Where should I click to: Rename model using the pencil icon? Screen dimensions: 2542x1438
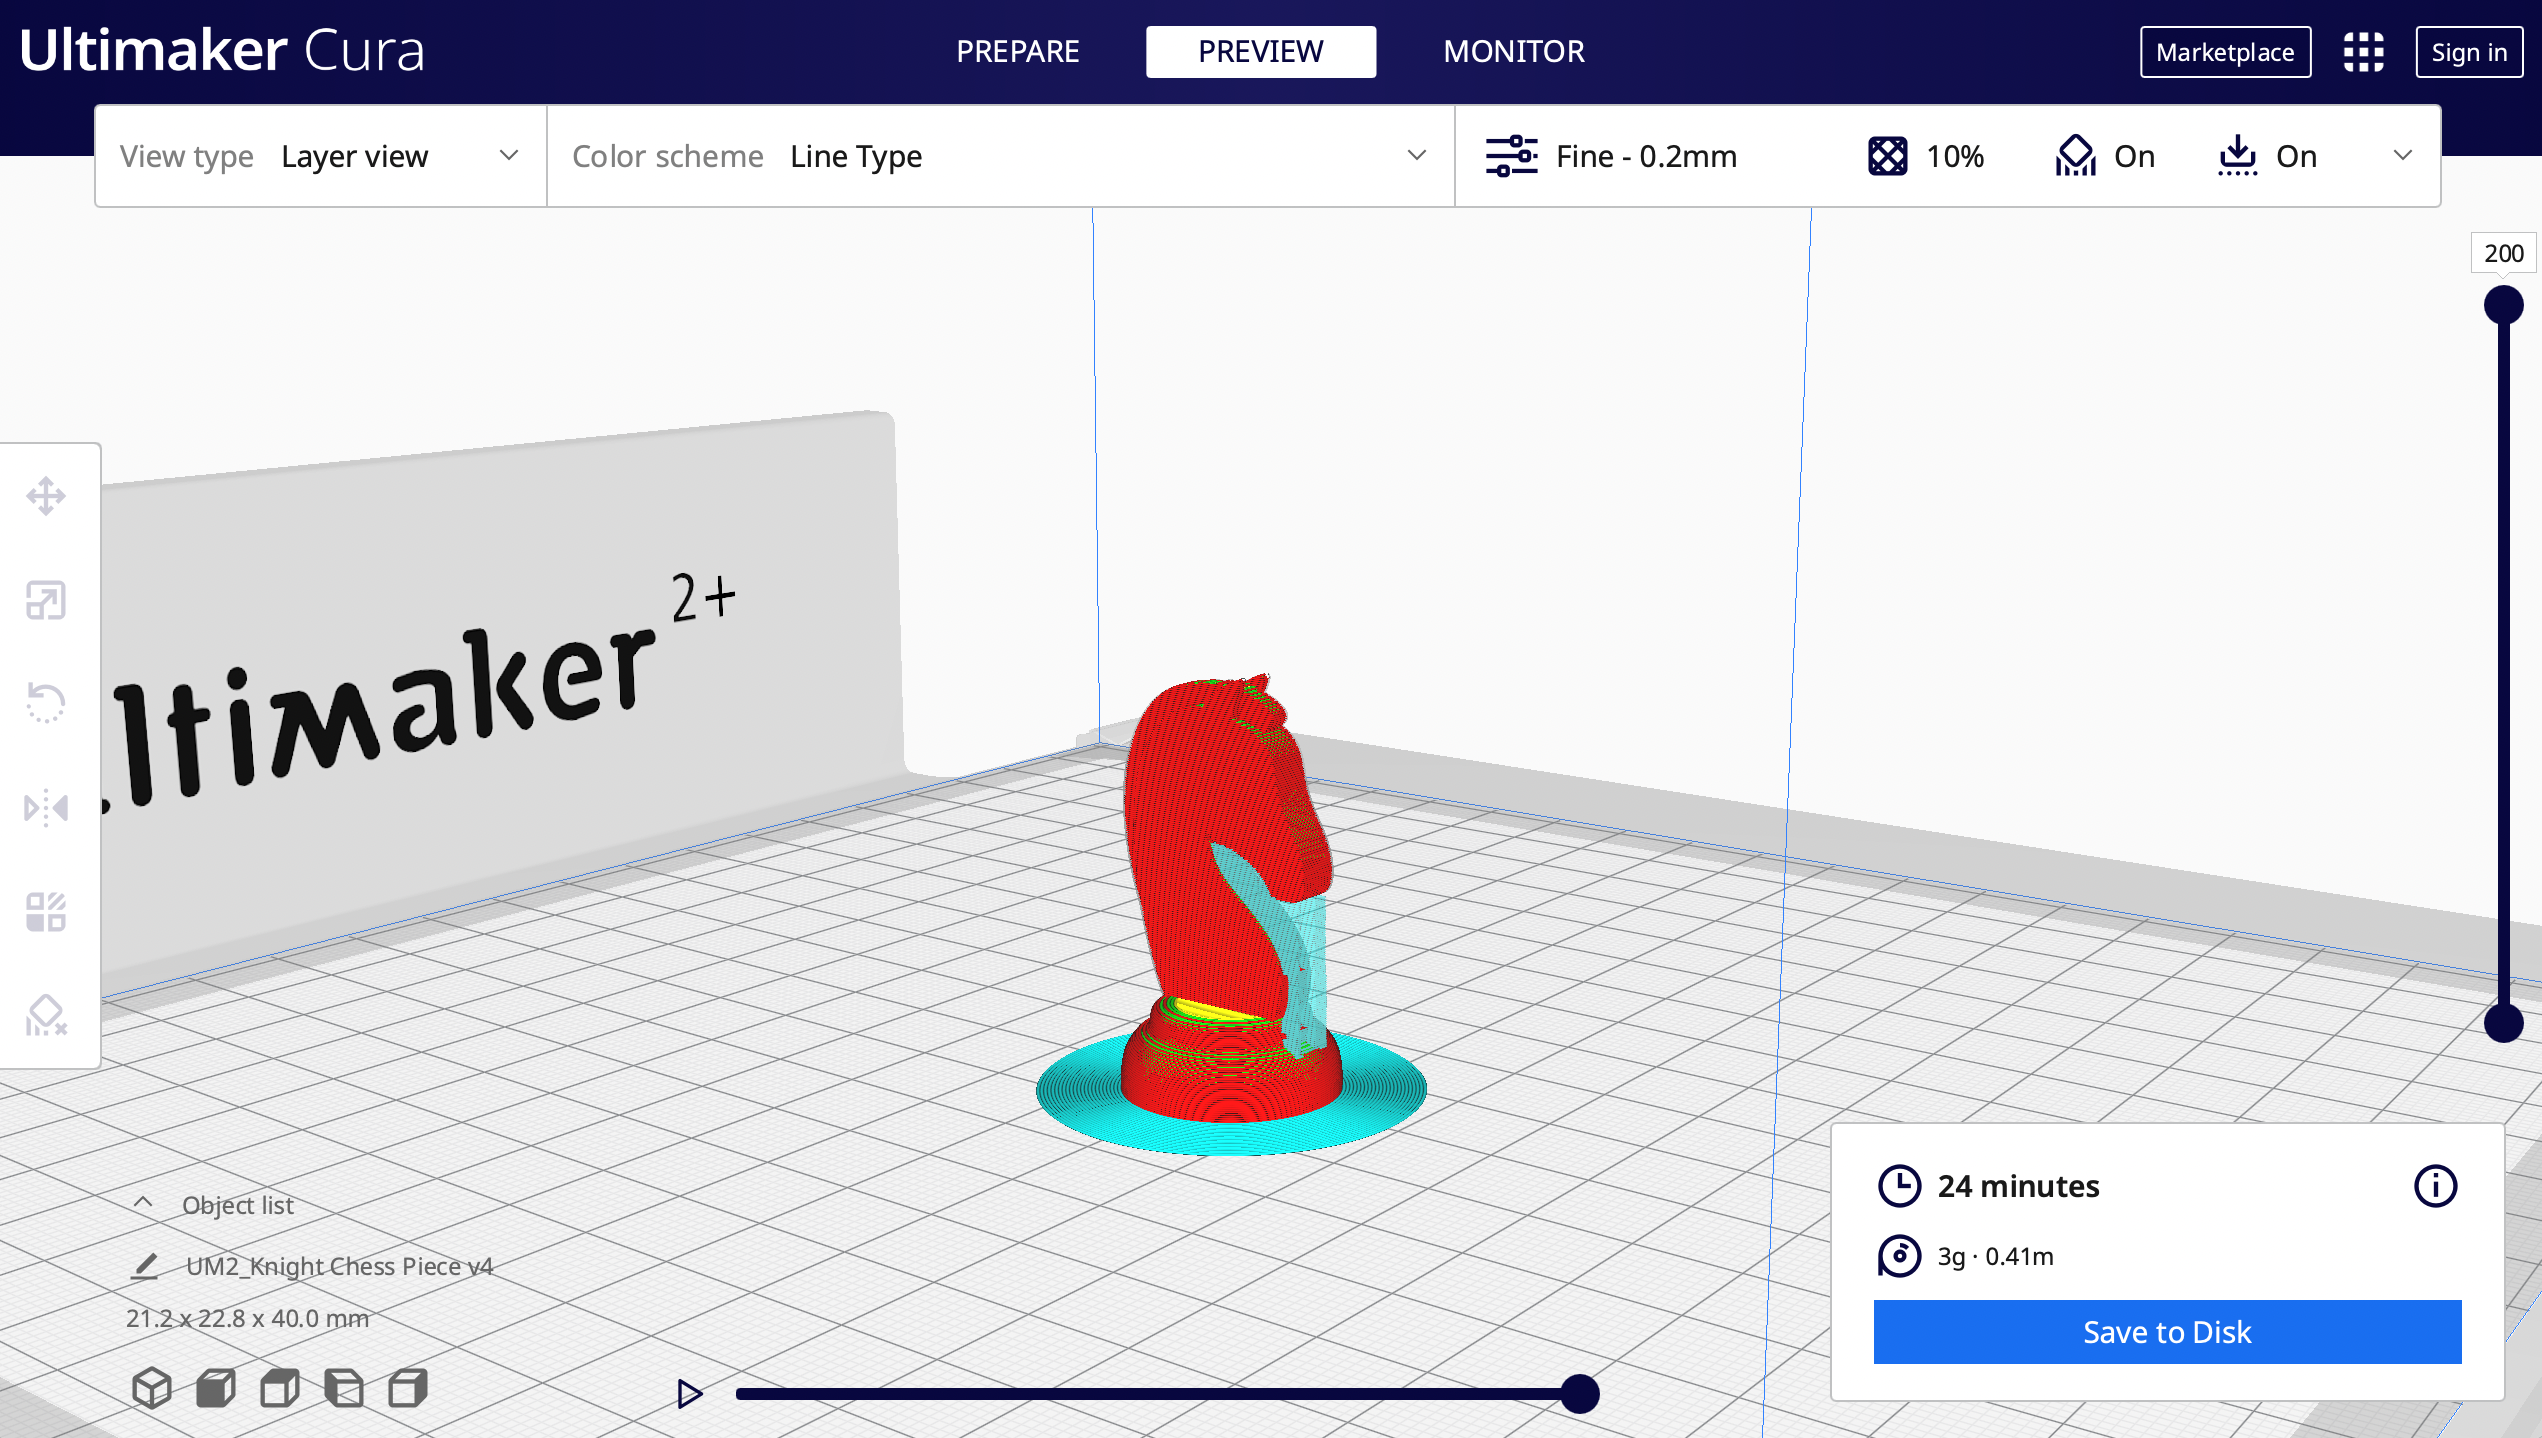[x=146, y=1266]
